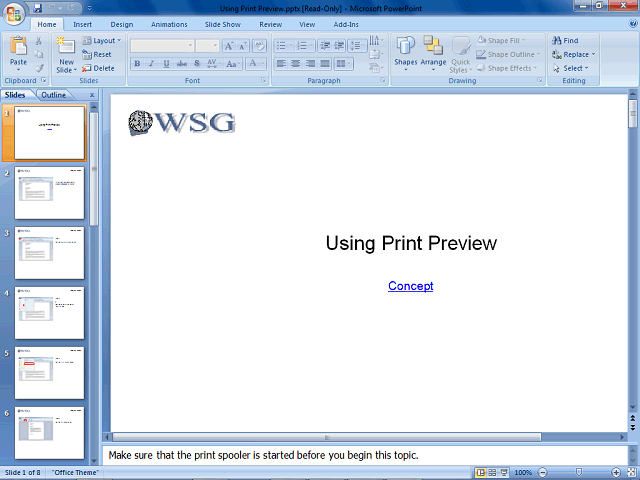Open the Columns dropdown
Image resolution: width=640 pixels, height=480 pixels.
[343, 64]
